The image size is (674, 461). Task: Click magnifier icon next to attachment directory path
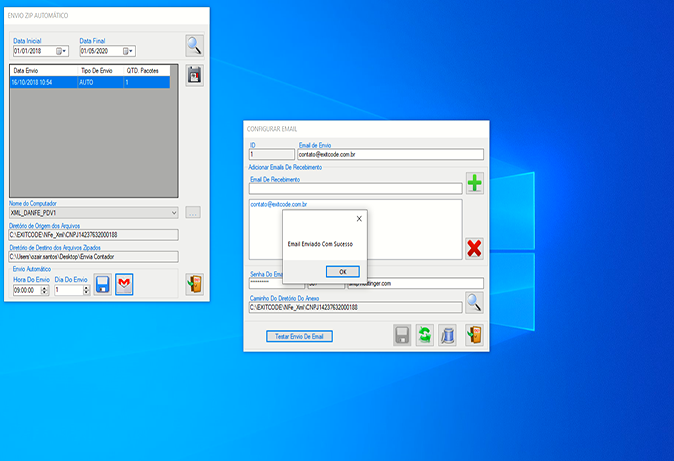[x=474, y=303]
